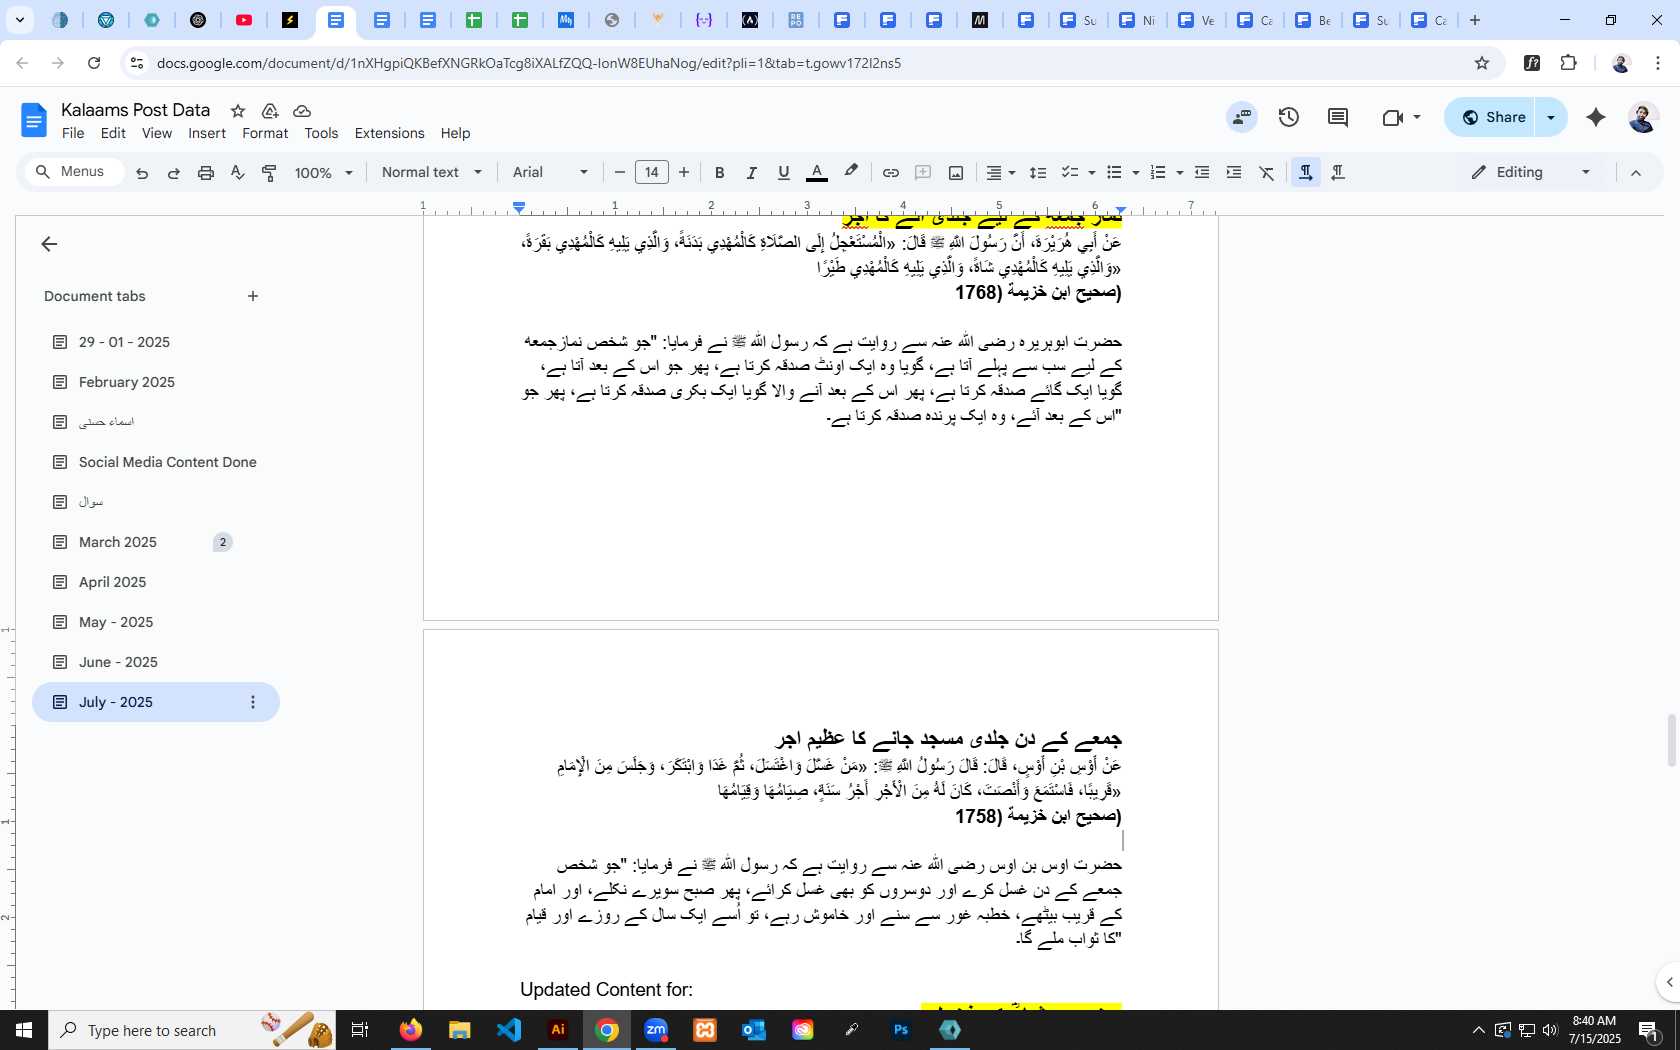This screenshot has width=1680, height=1050.
Task: Increase indent using toolbar icon
Action: (1234, 173)
